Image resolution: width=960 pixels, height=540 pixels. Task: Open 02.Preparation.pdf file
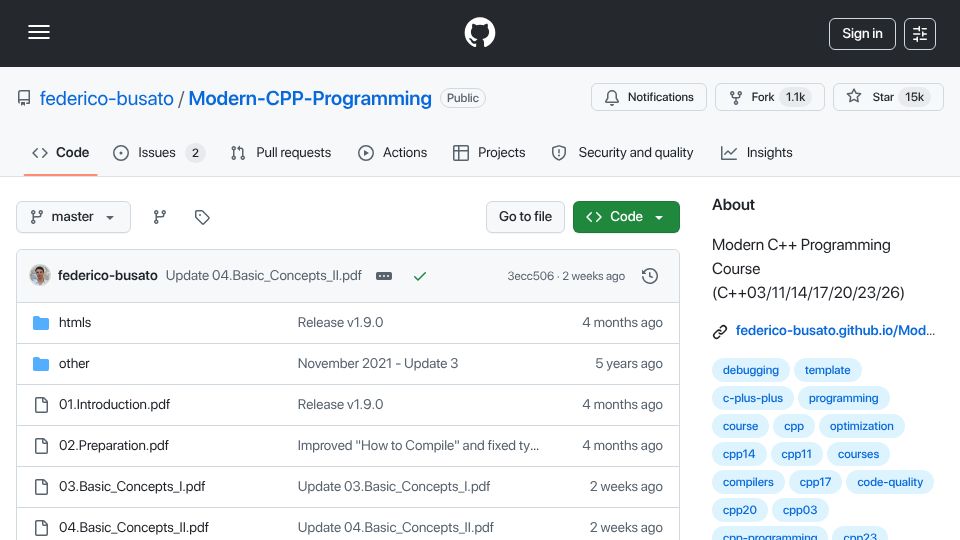114,446
